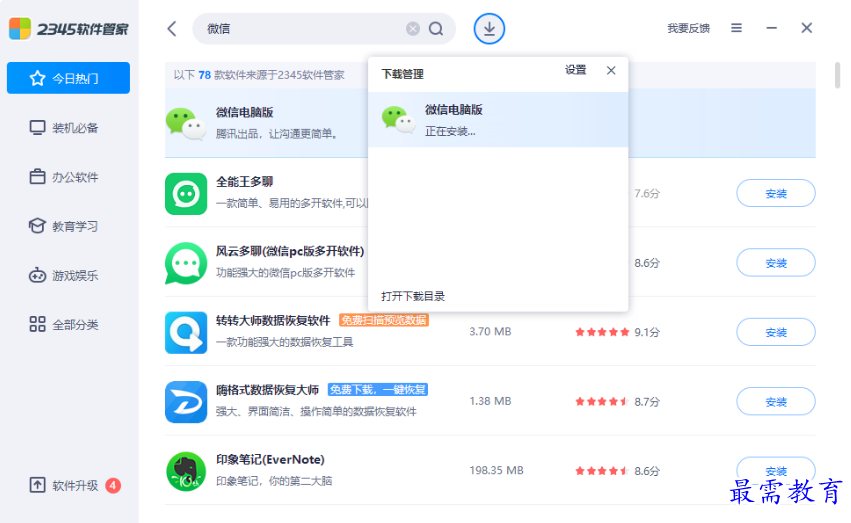The height and width of the screenshot is (523, 851).
Task: Click the 3.70 MB size text
Action: pos(490,331)
